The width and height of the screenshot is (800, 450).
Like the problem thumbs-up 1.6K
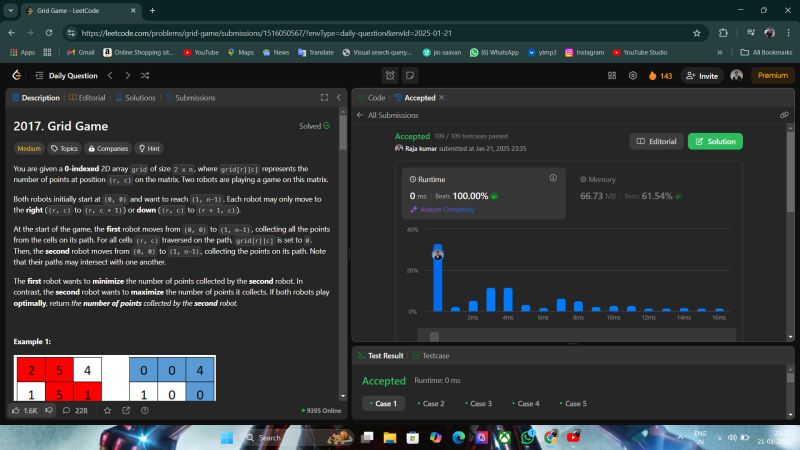coord(24,410)
